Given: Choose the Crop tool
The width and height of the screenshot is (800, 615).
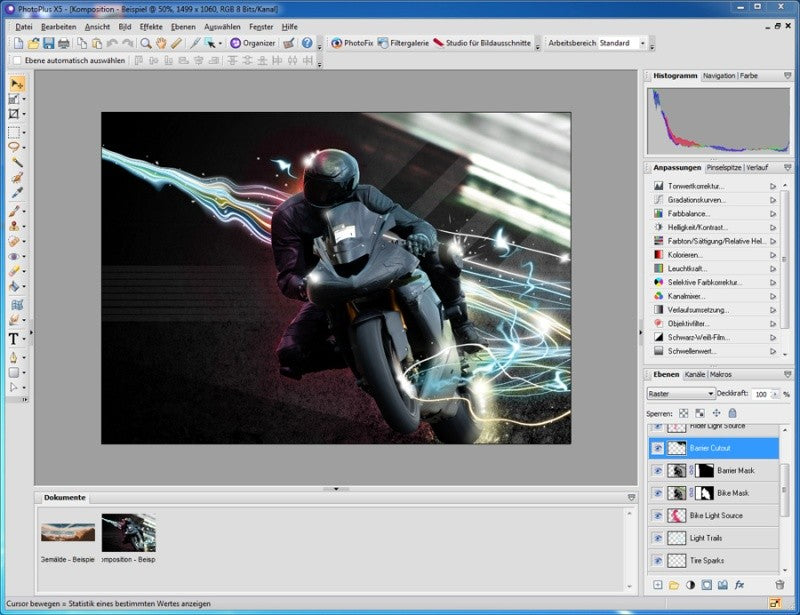Looking at the screenshot, I should coord(14,114).
